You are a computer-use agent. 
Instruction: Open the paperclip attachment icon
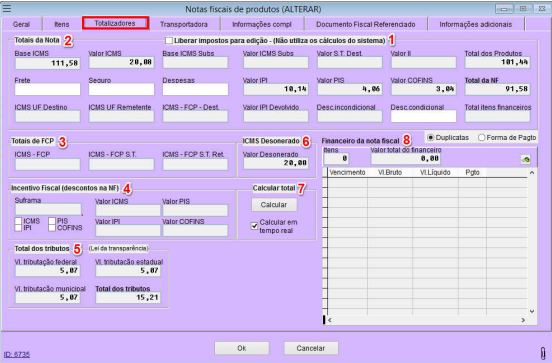[x=543, y=352]
